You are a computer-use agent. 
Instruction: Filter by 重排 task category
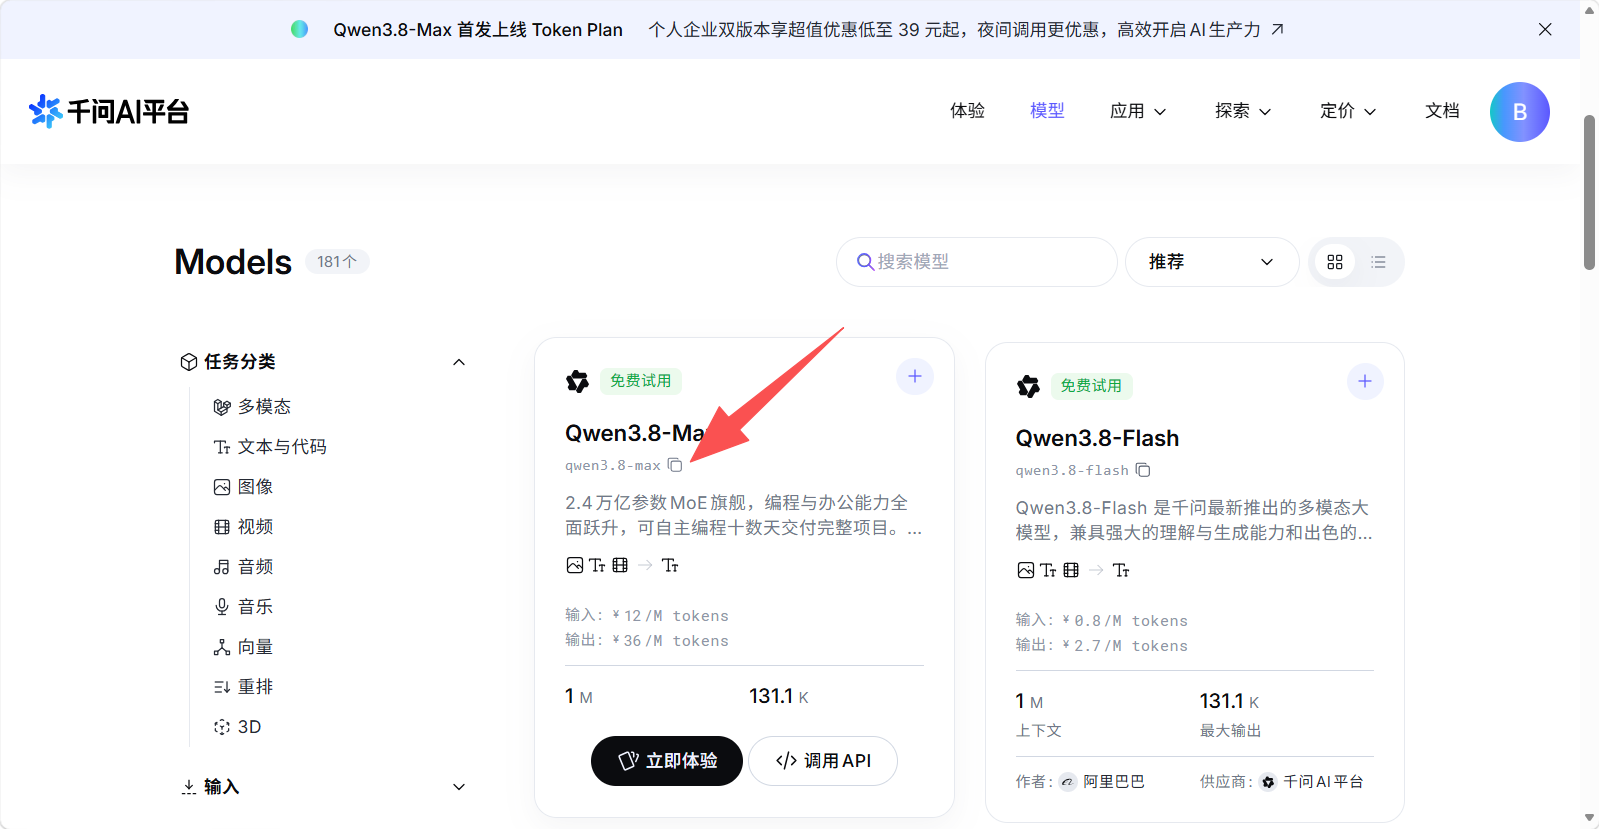click(x=243, y=687)
